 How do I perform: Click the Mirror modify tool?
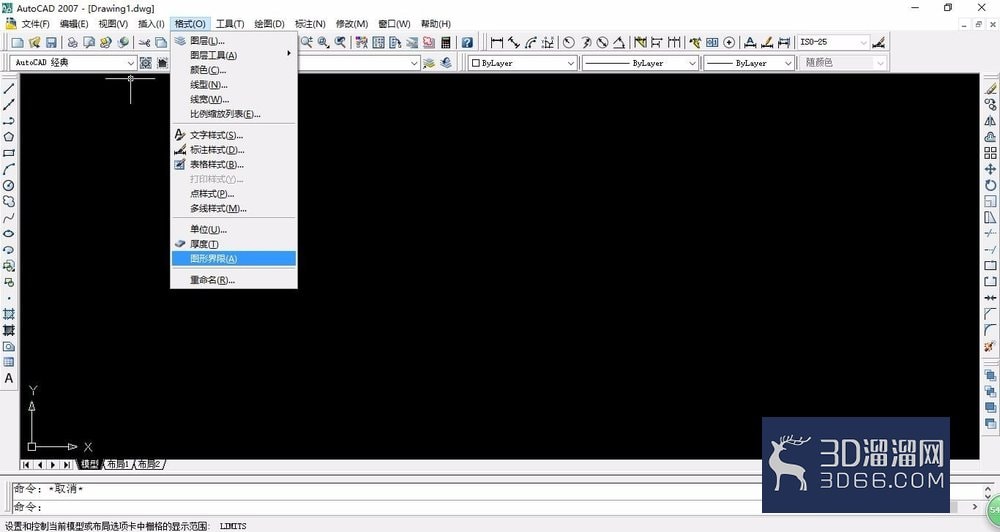coord(990,121)
